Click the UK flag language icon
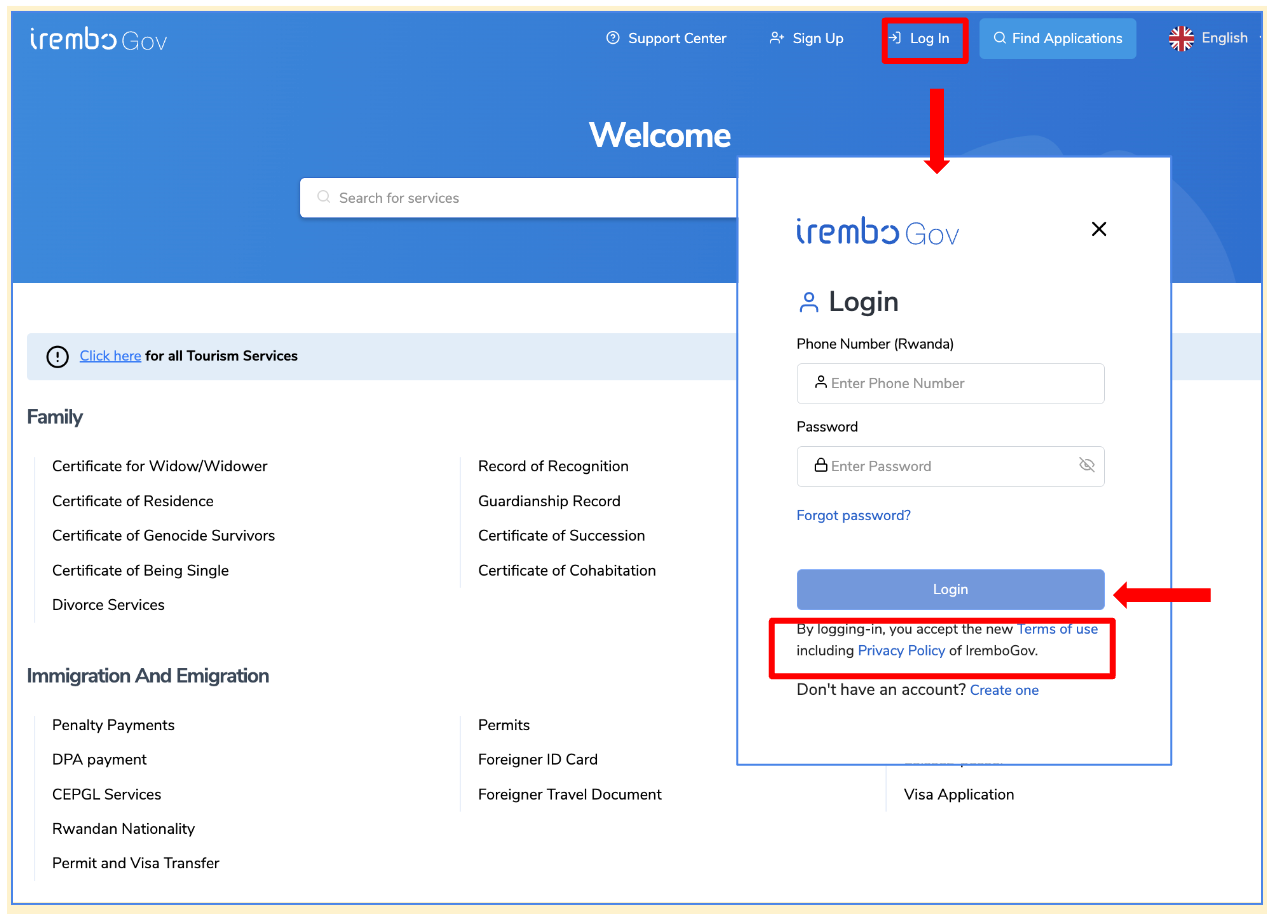This screenshot has width=1270, height=914. pyautogui.click(x=1181, y=38)
